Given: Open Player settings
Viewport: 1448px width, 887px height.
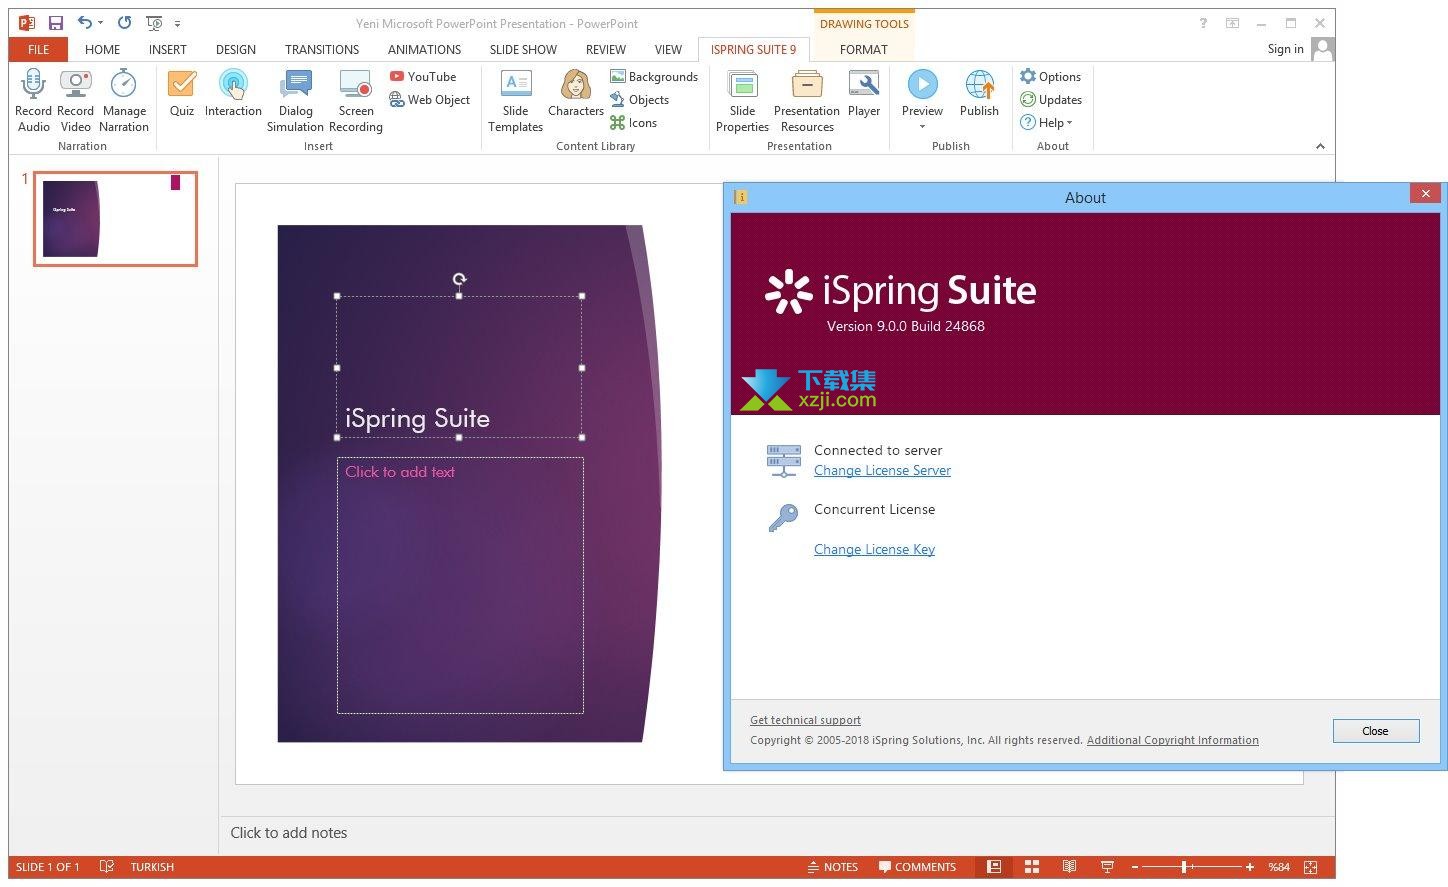Looking at the screenshot, I should (864, 93).
